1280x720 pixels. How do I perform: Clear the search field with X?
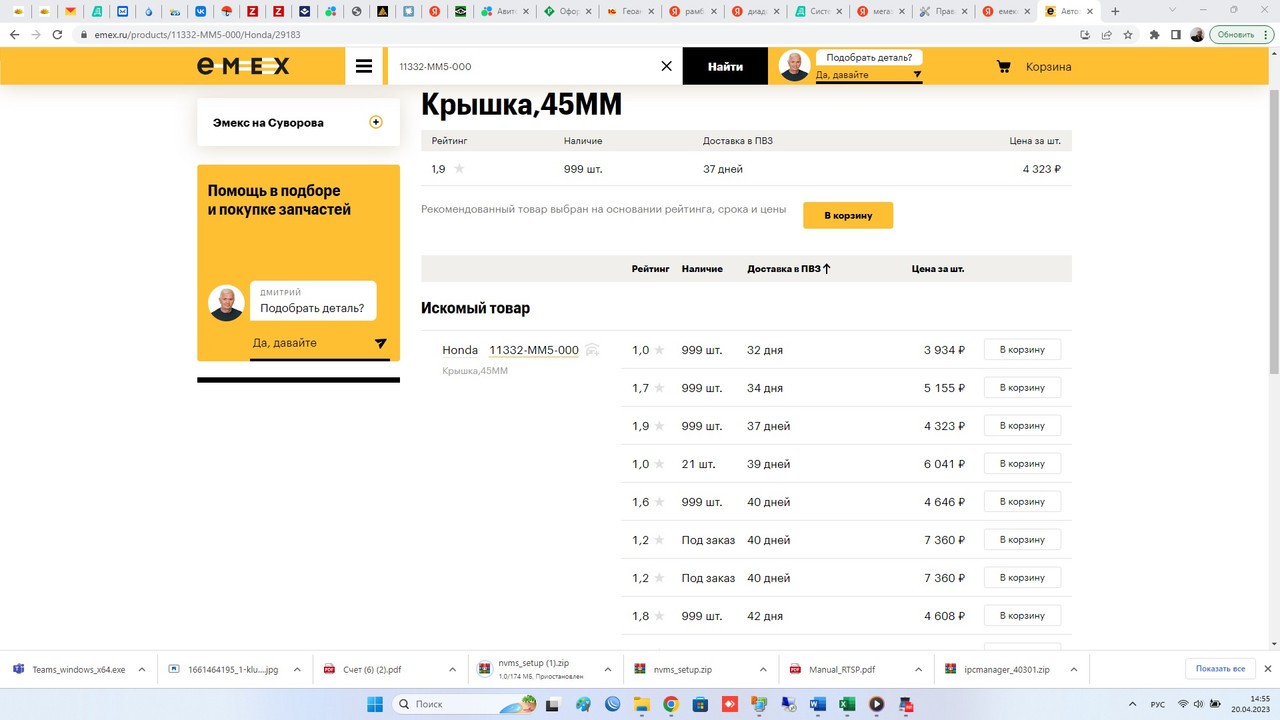[x=667, y=66]
